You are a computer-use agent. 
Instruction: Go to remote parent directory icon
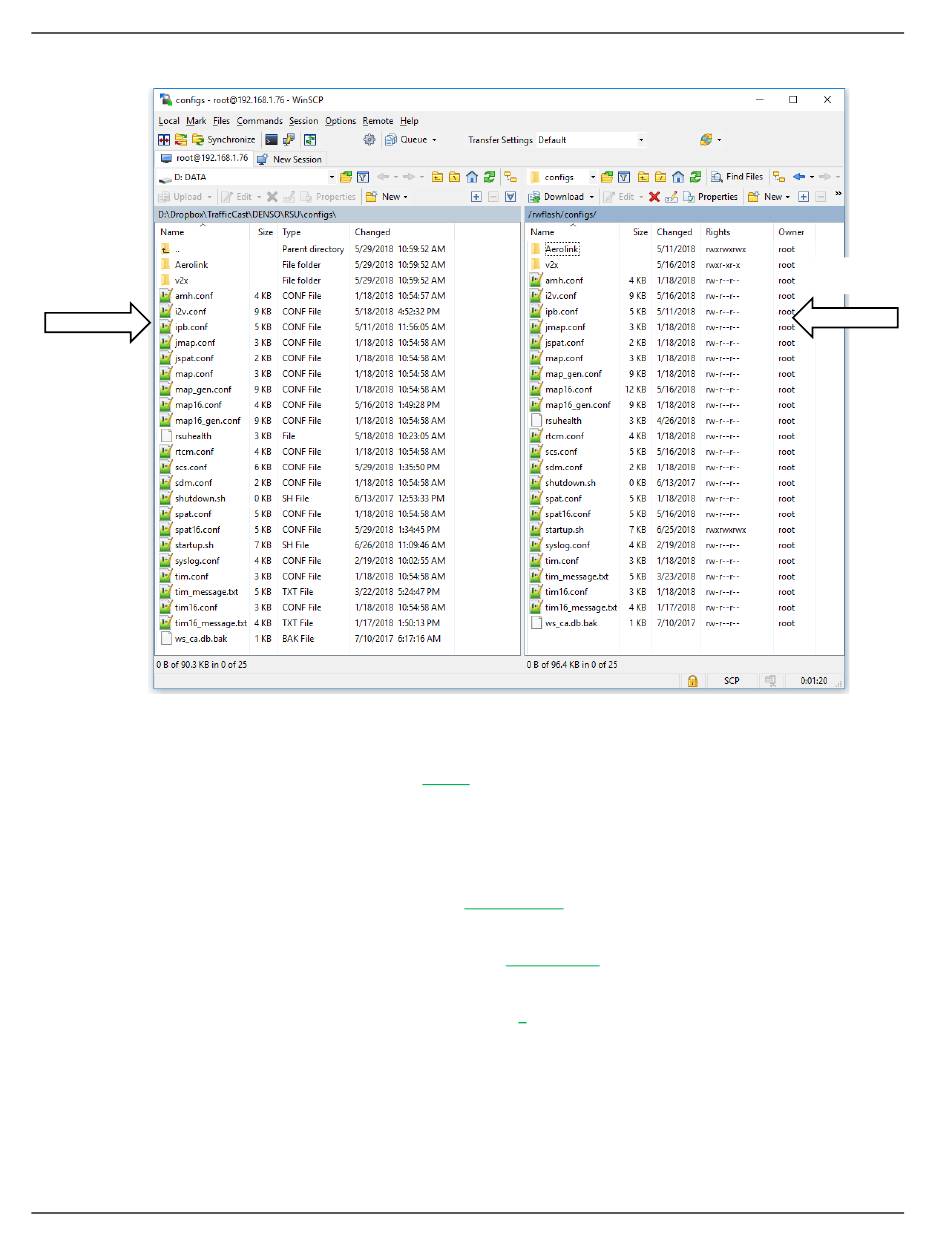[x=644, y=177]
